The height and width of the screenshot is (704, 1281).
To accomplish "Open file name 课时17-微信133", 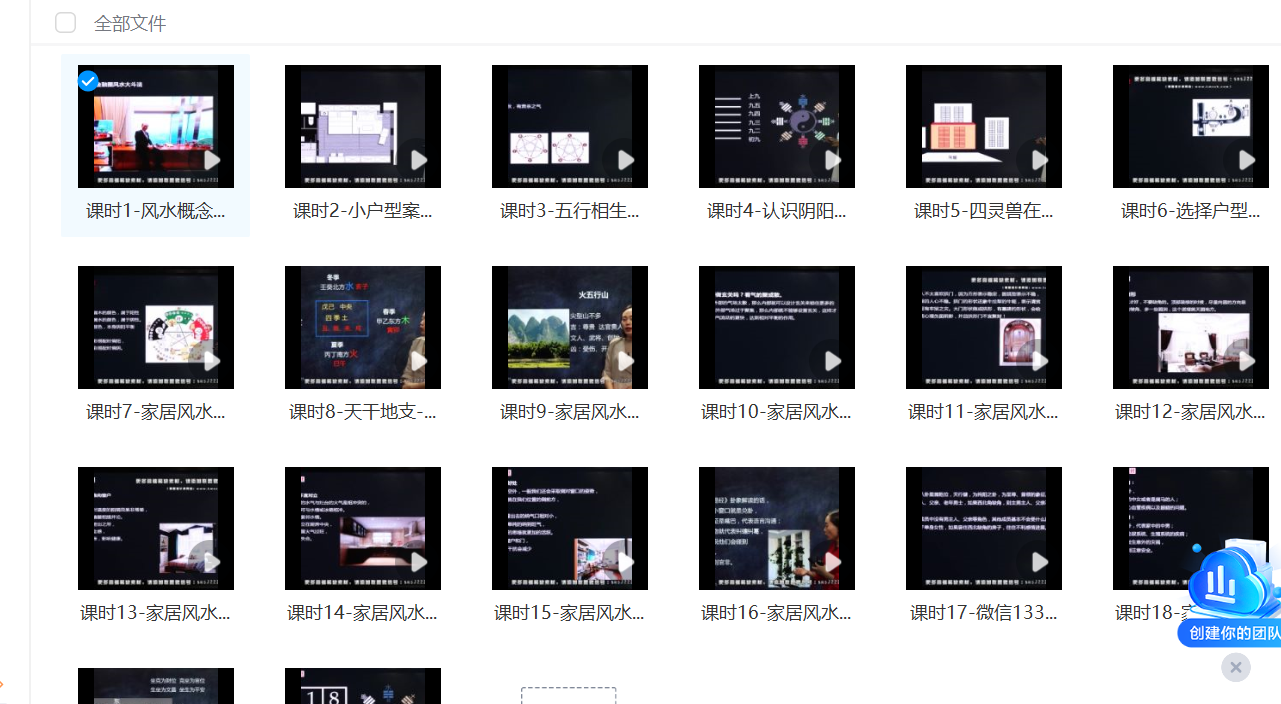I will pos(983,613).
